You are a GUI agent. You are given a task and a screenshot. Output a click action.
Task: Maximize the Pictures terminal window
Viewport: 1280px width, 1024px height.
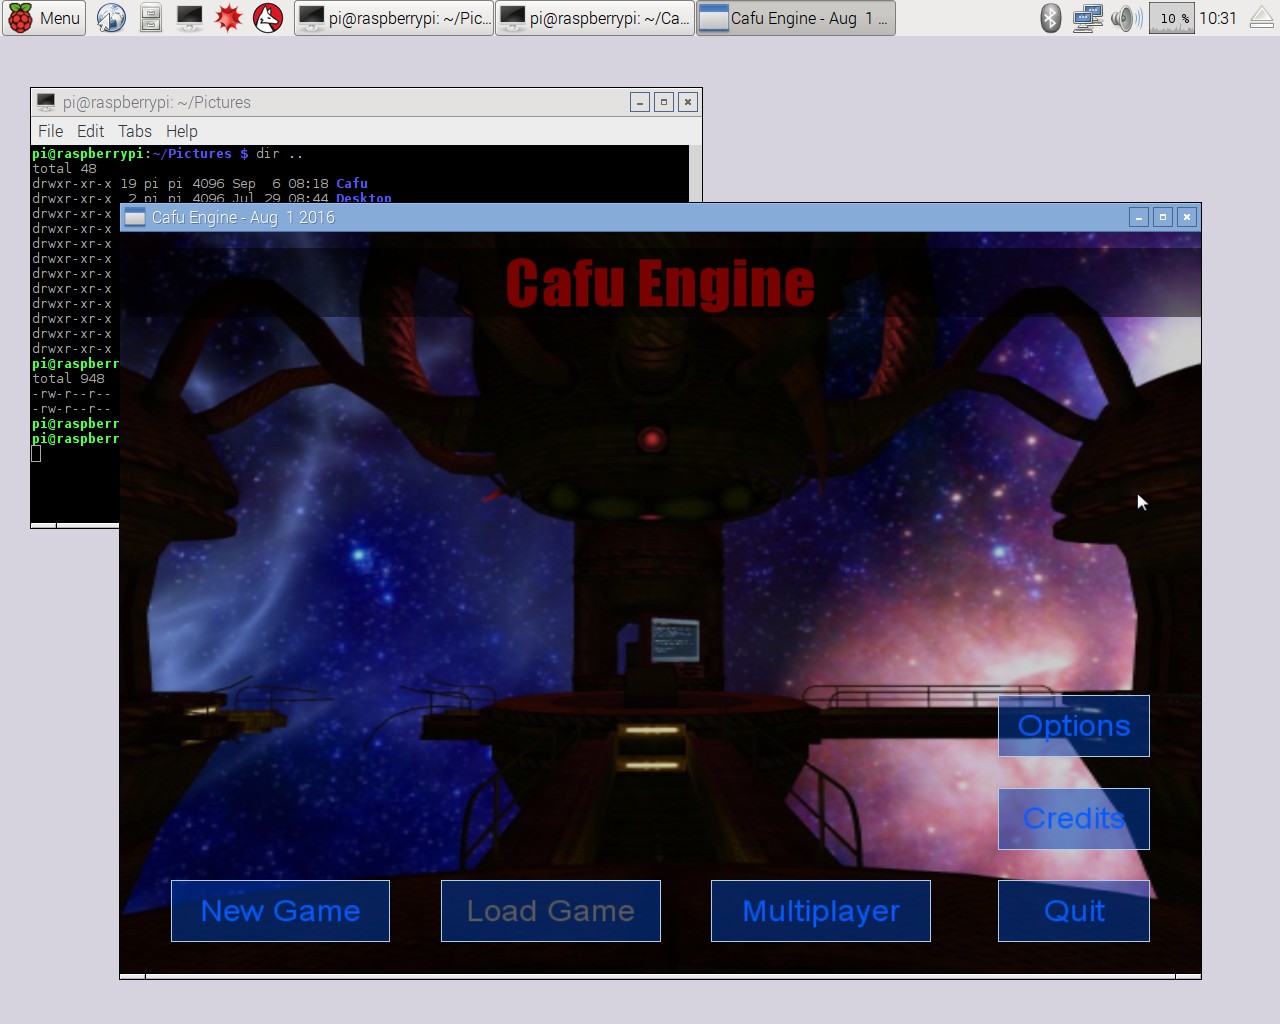point(664,102)
